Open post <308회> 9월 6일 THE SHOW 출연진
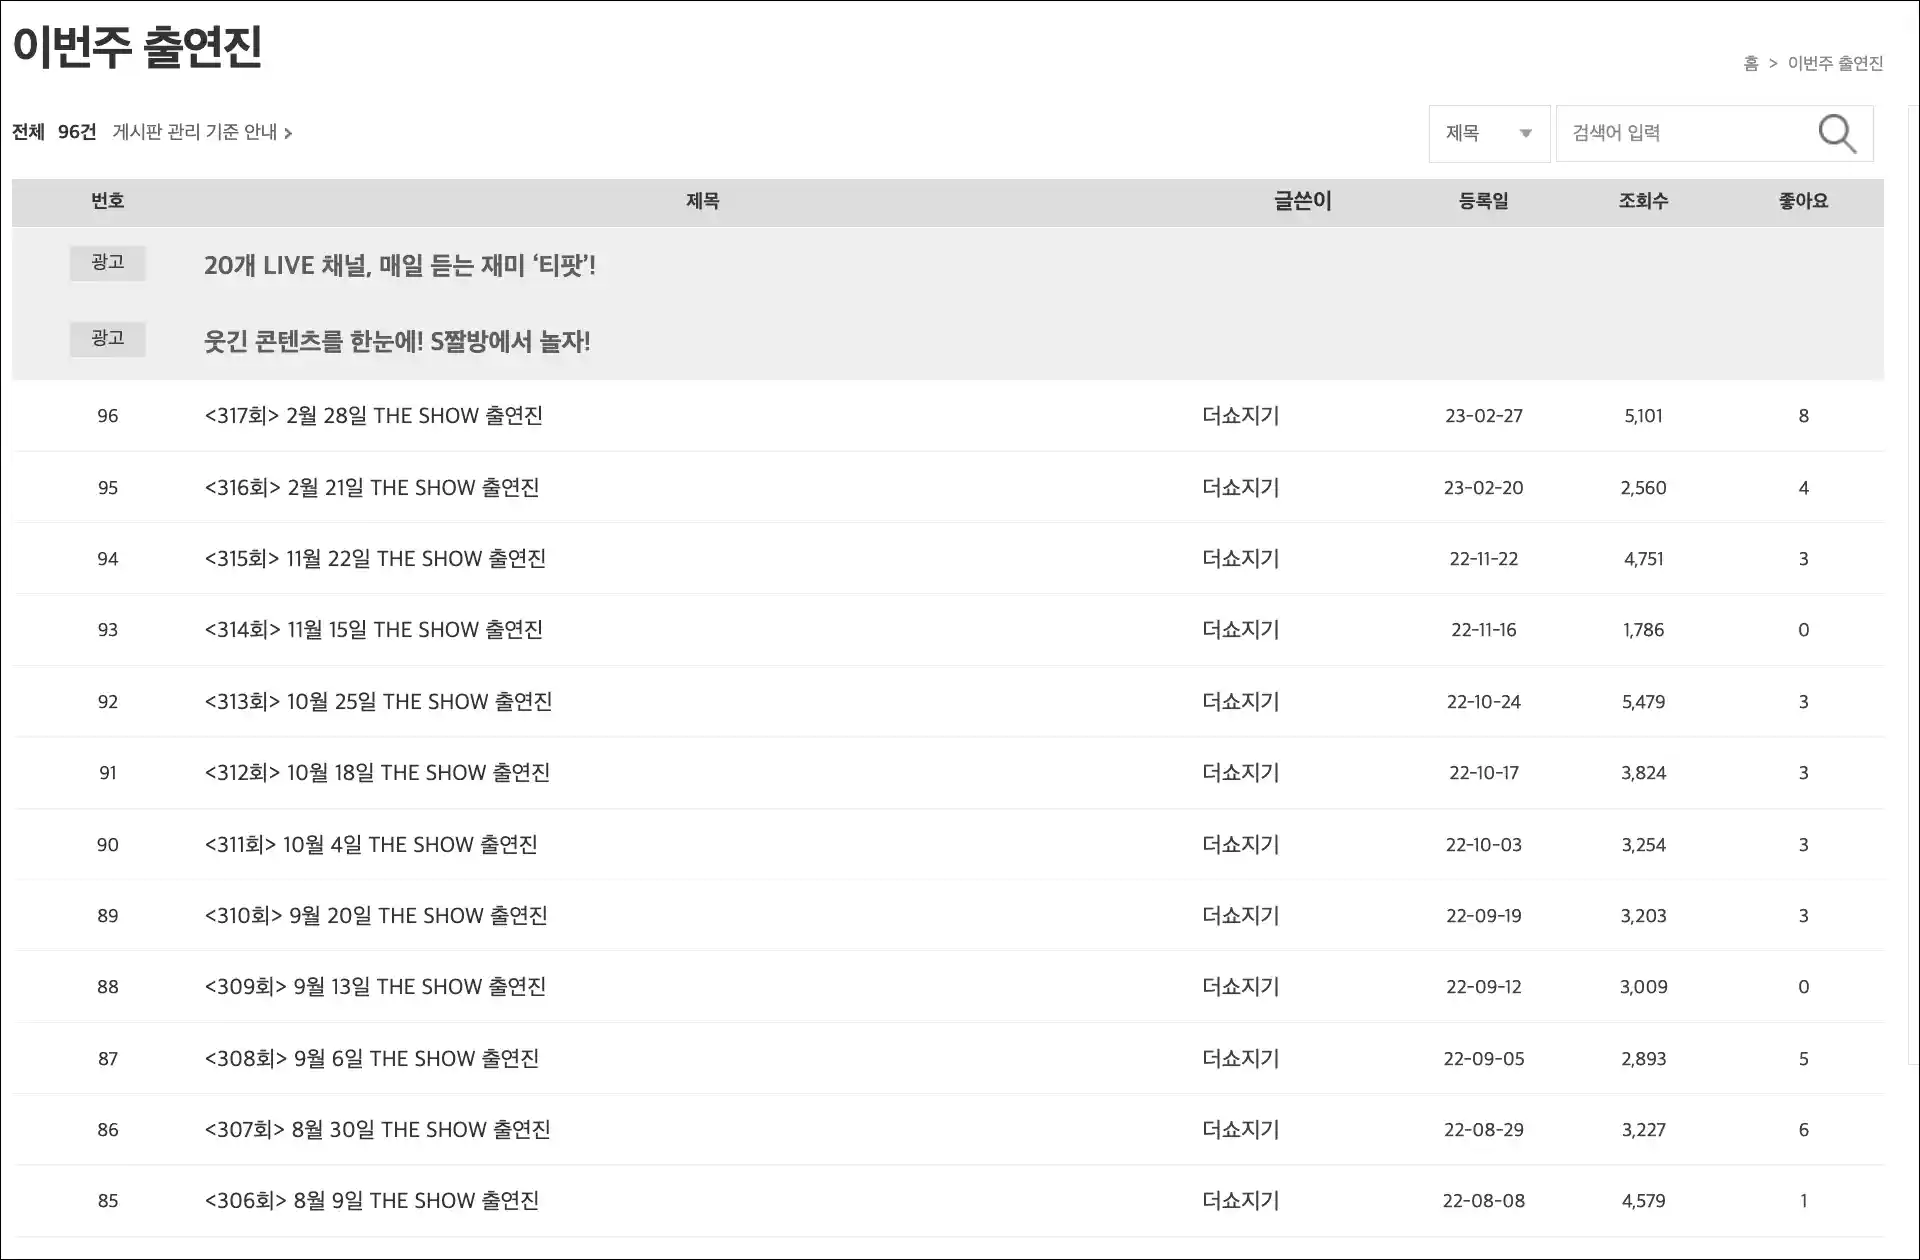This screenshot has width=1920, height=1260. tap(371, 1058)
